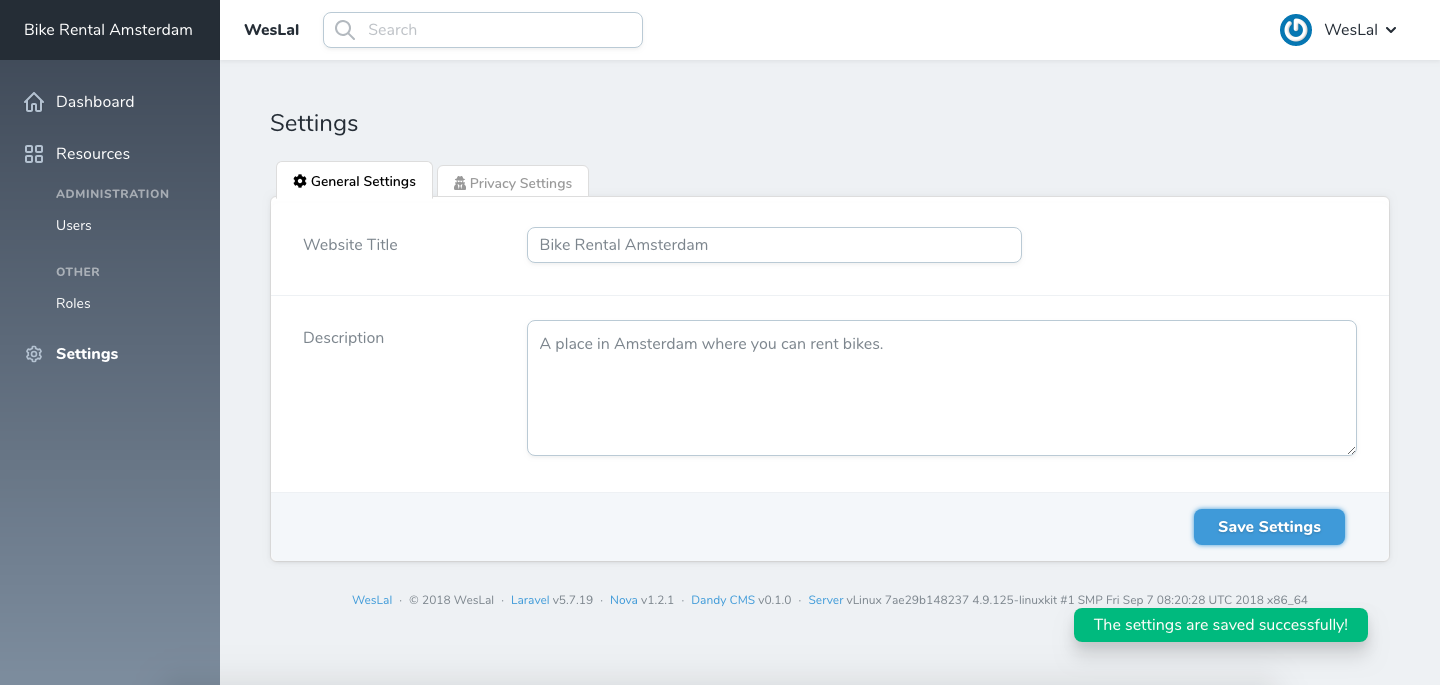Click the Website Title input field
The width and height of the screenshot is (1440, 685).
click(x=774, y=245)
